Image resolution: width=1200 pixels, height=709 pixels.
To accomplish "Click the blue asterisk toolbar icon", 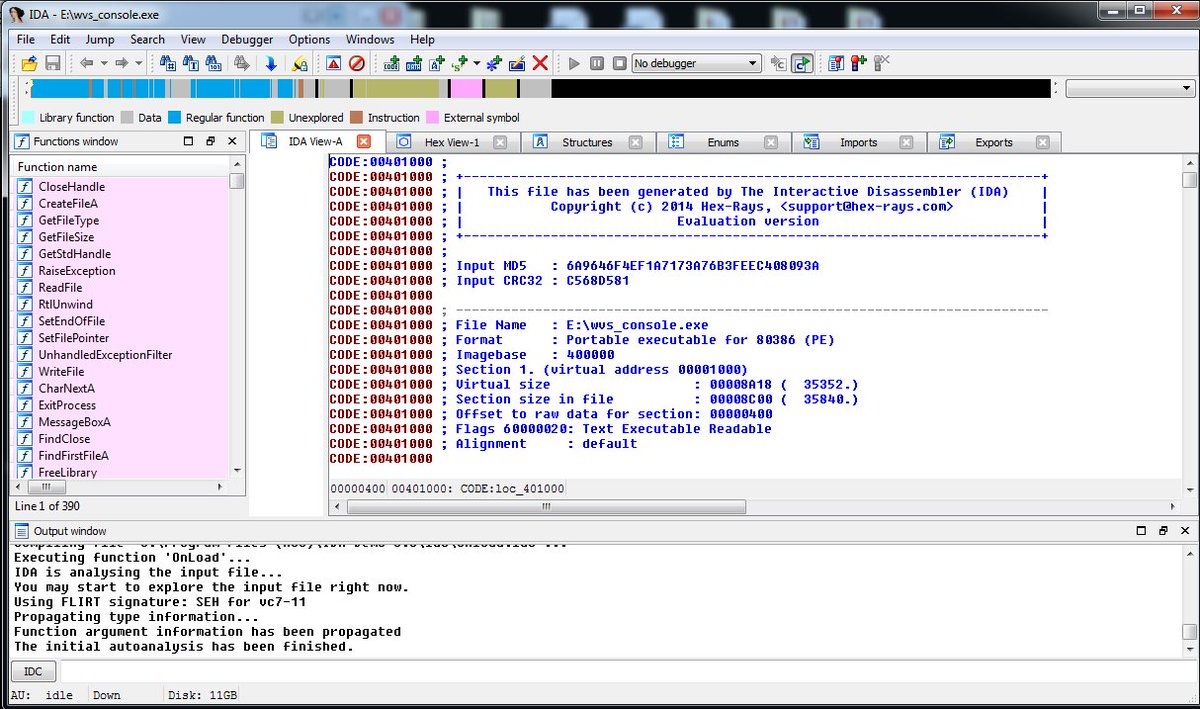I will (x=494, y=63).
